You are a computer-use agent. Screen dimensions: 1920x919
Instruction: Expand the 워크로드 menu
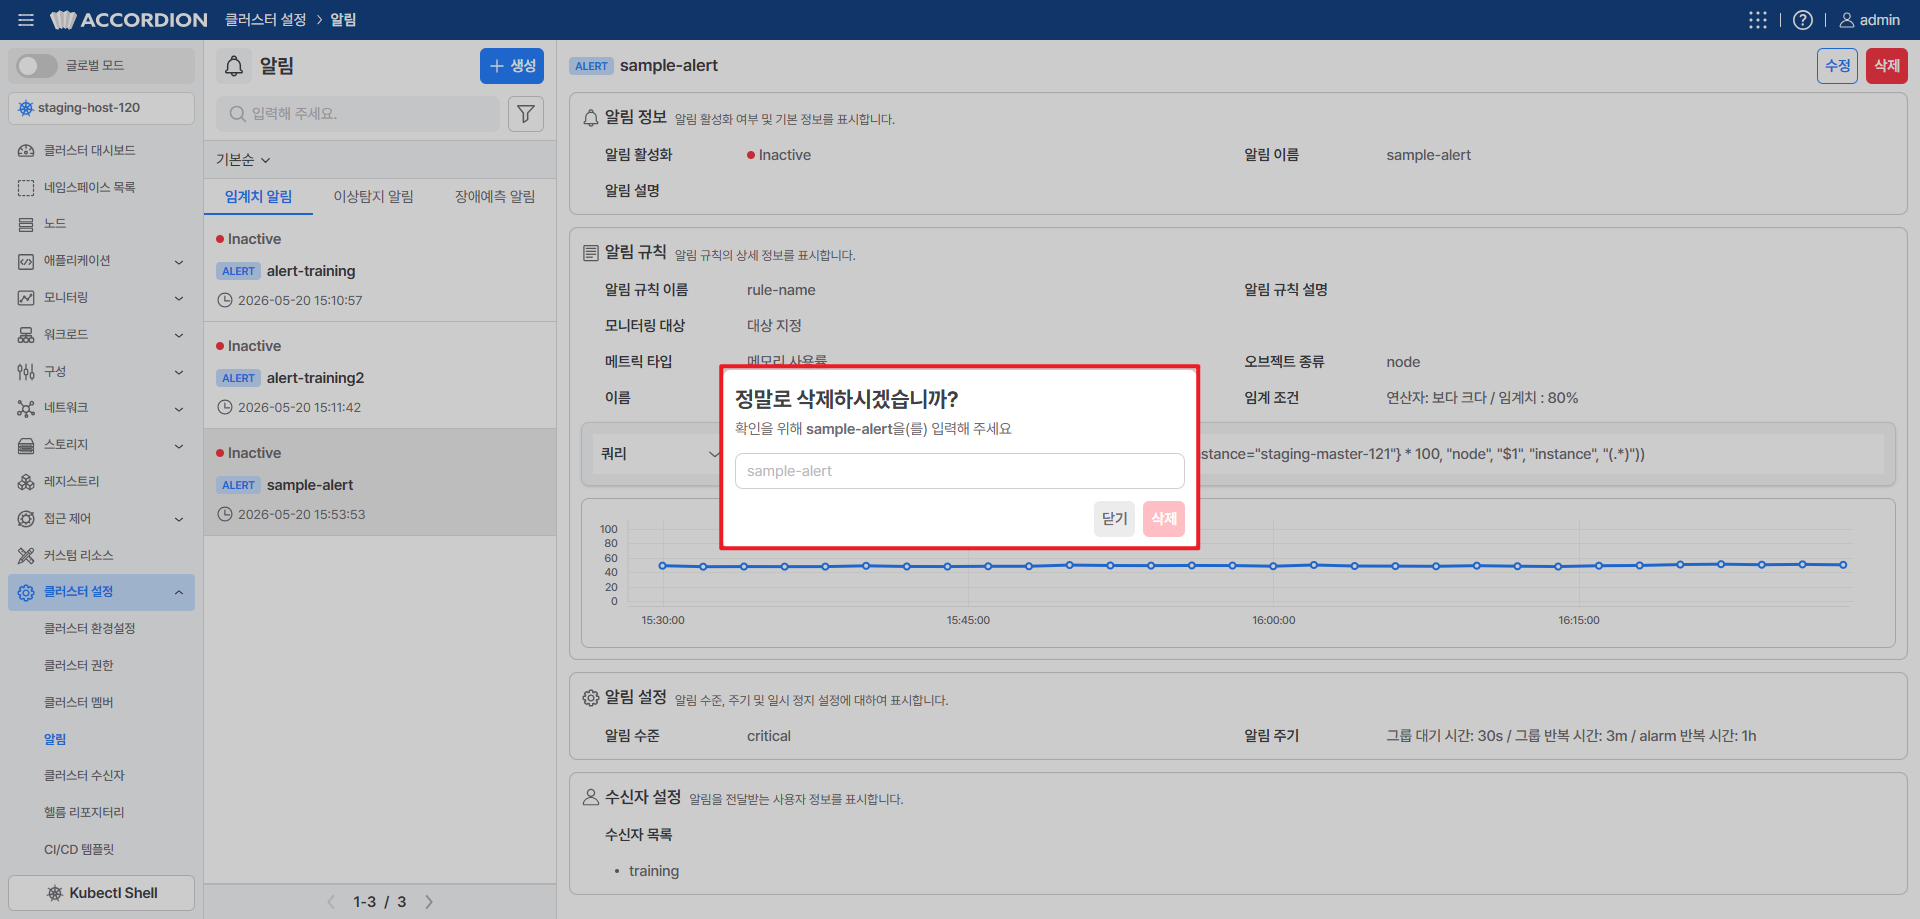tap(101, 335)
